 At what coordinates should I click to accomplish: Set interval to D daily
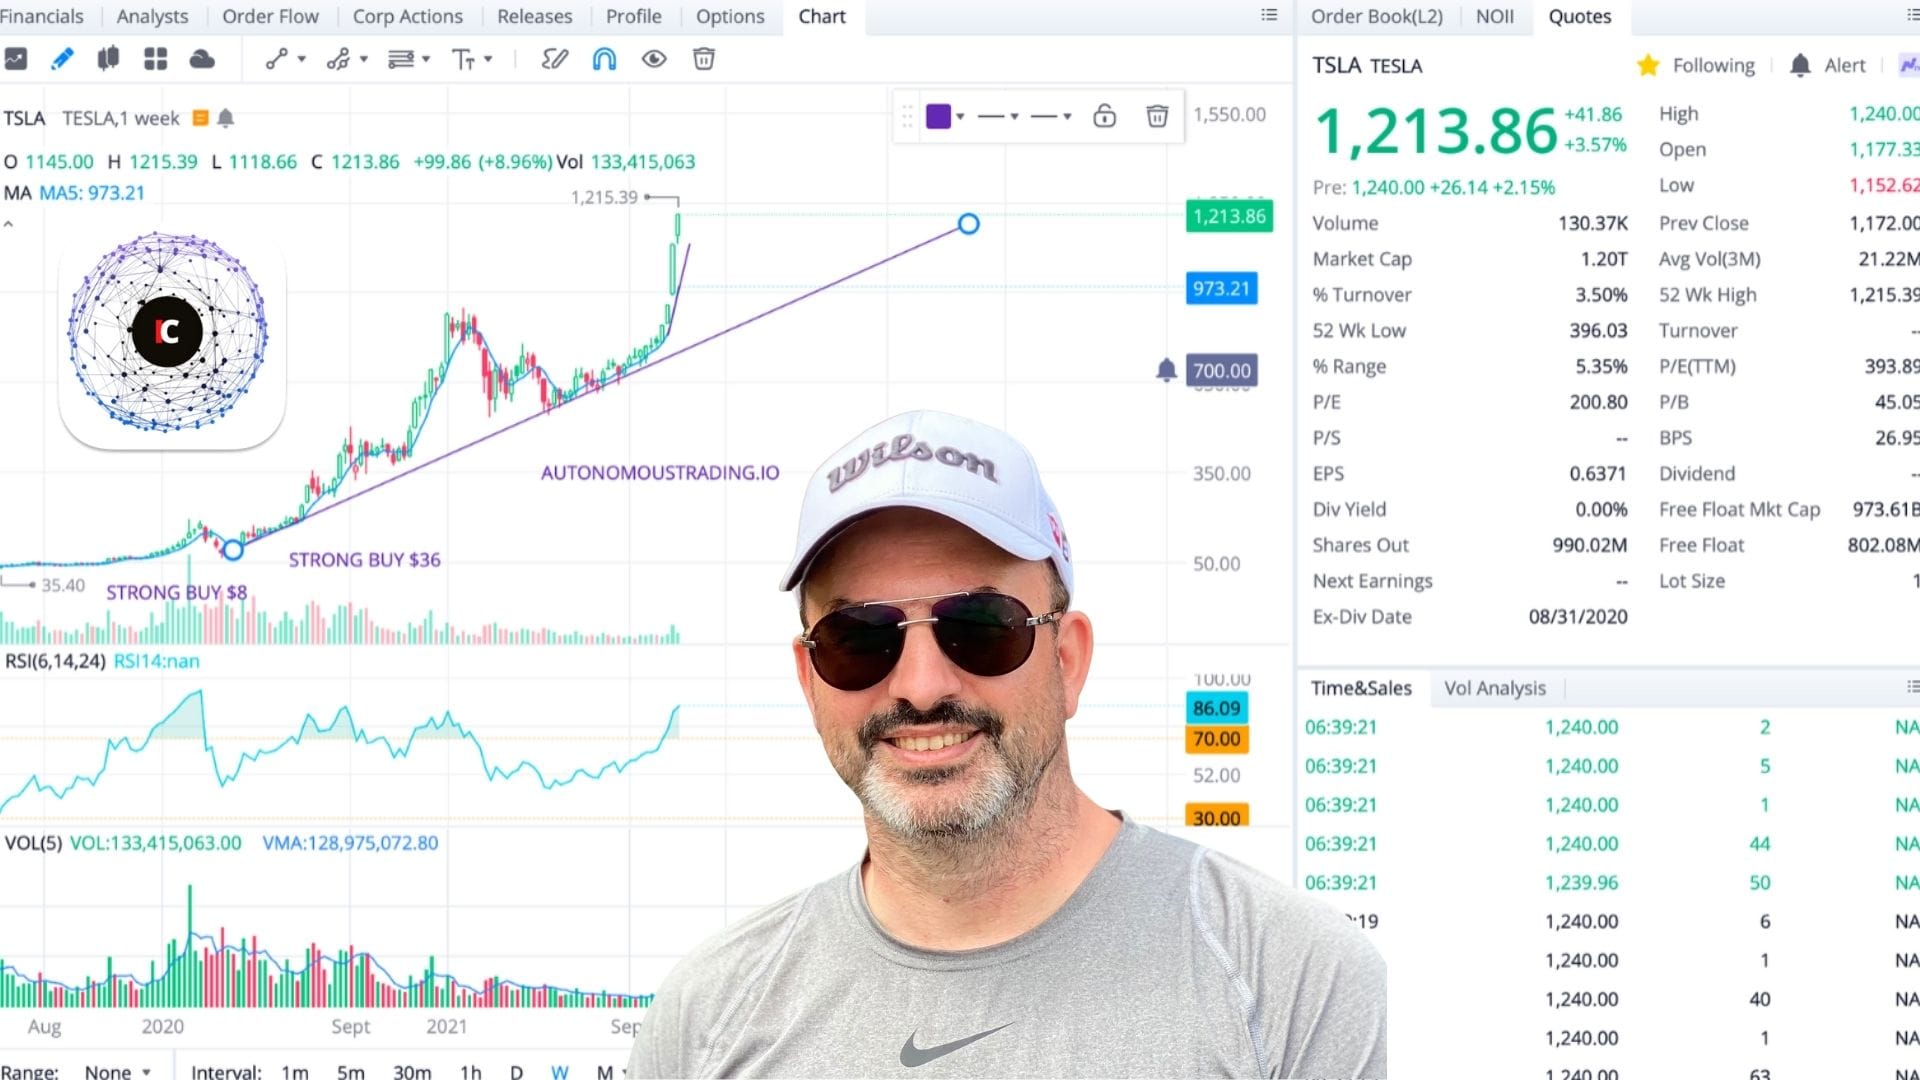tap(516, 1071)
